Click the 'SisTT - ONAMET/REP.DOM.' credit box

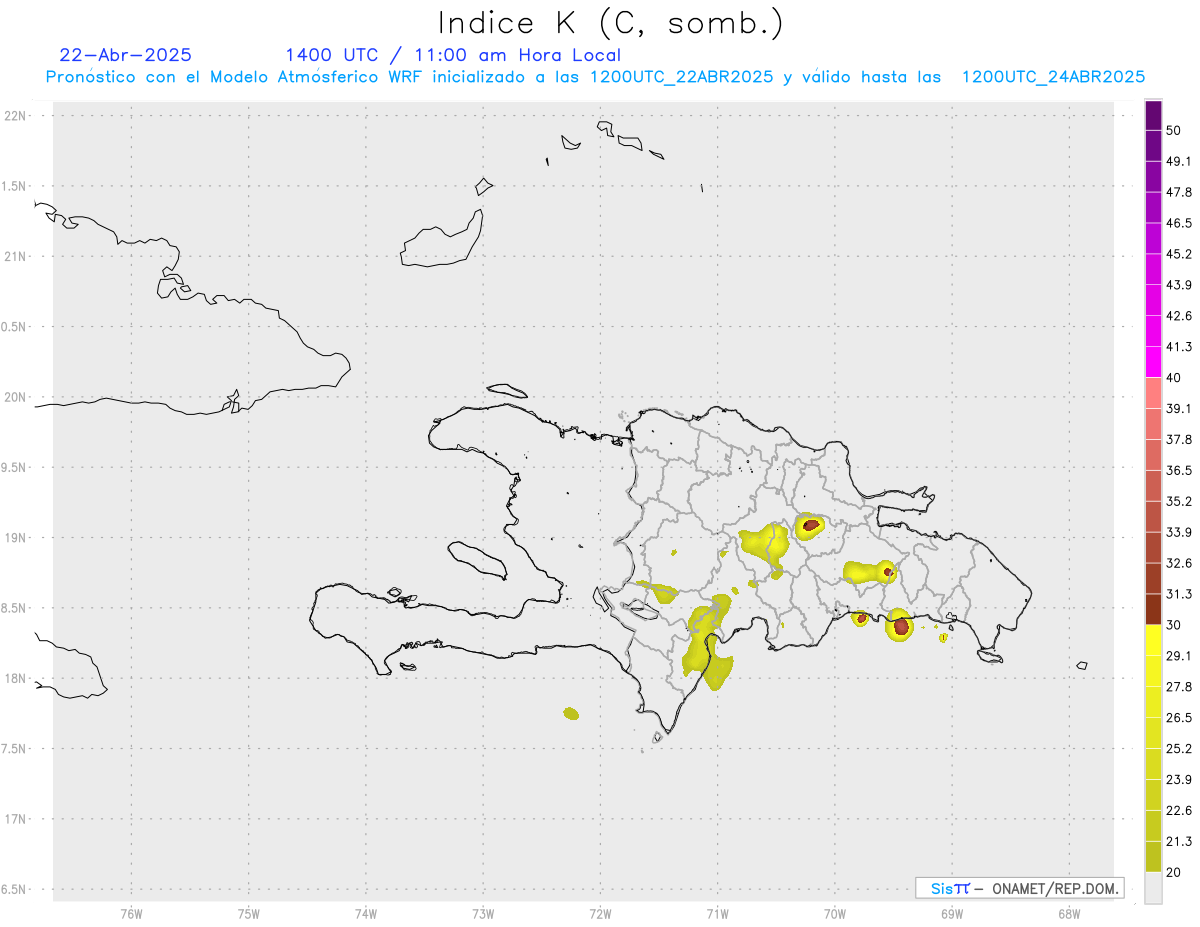pyautogui.click(x=1020, y=888)
